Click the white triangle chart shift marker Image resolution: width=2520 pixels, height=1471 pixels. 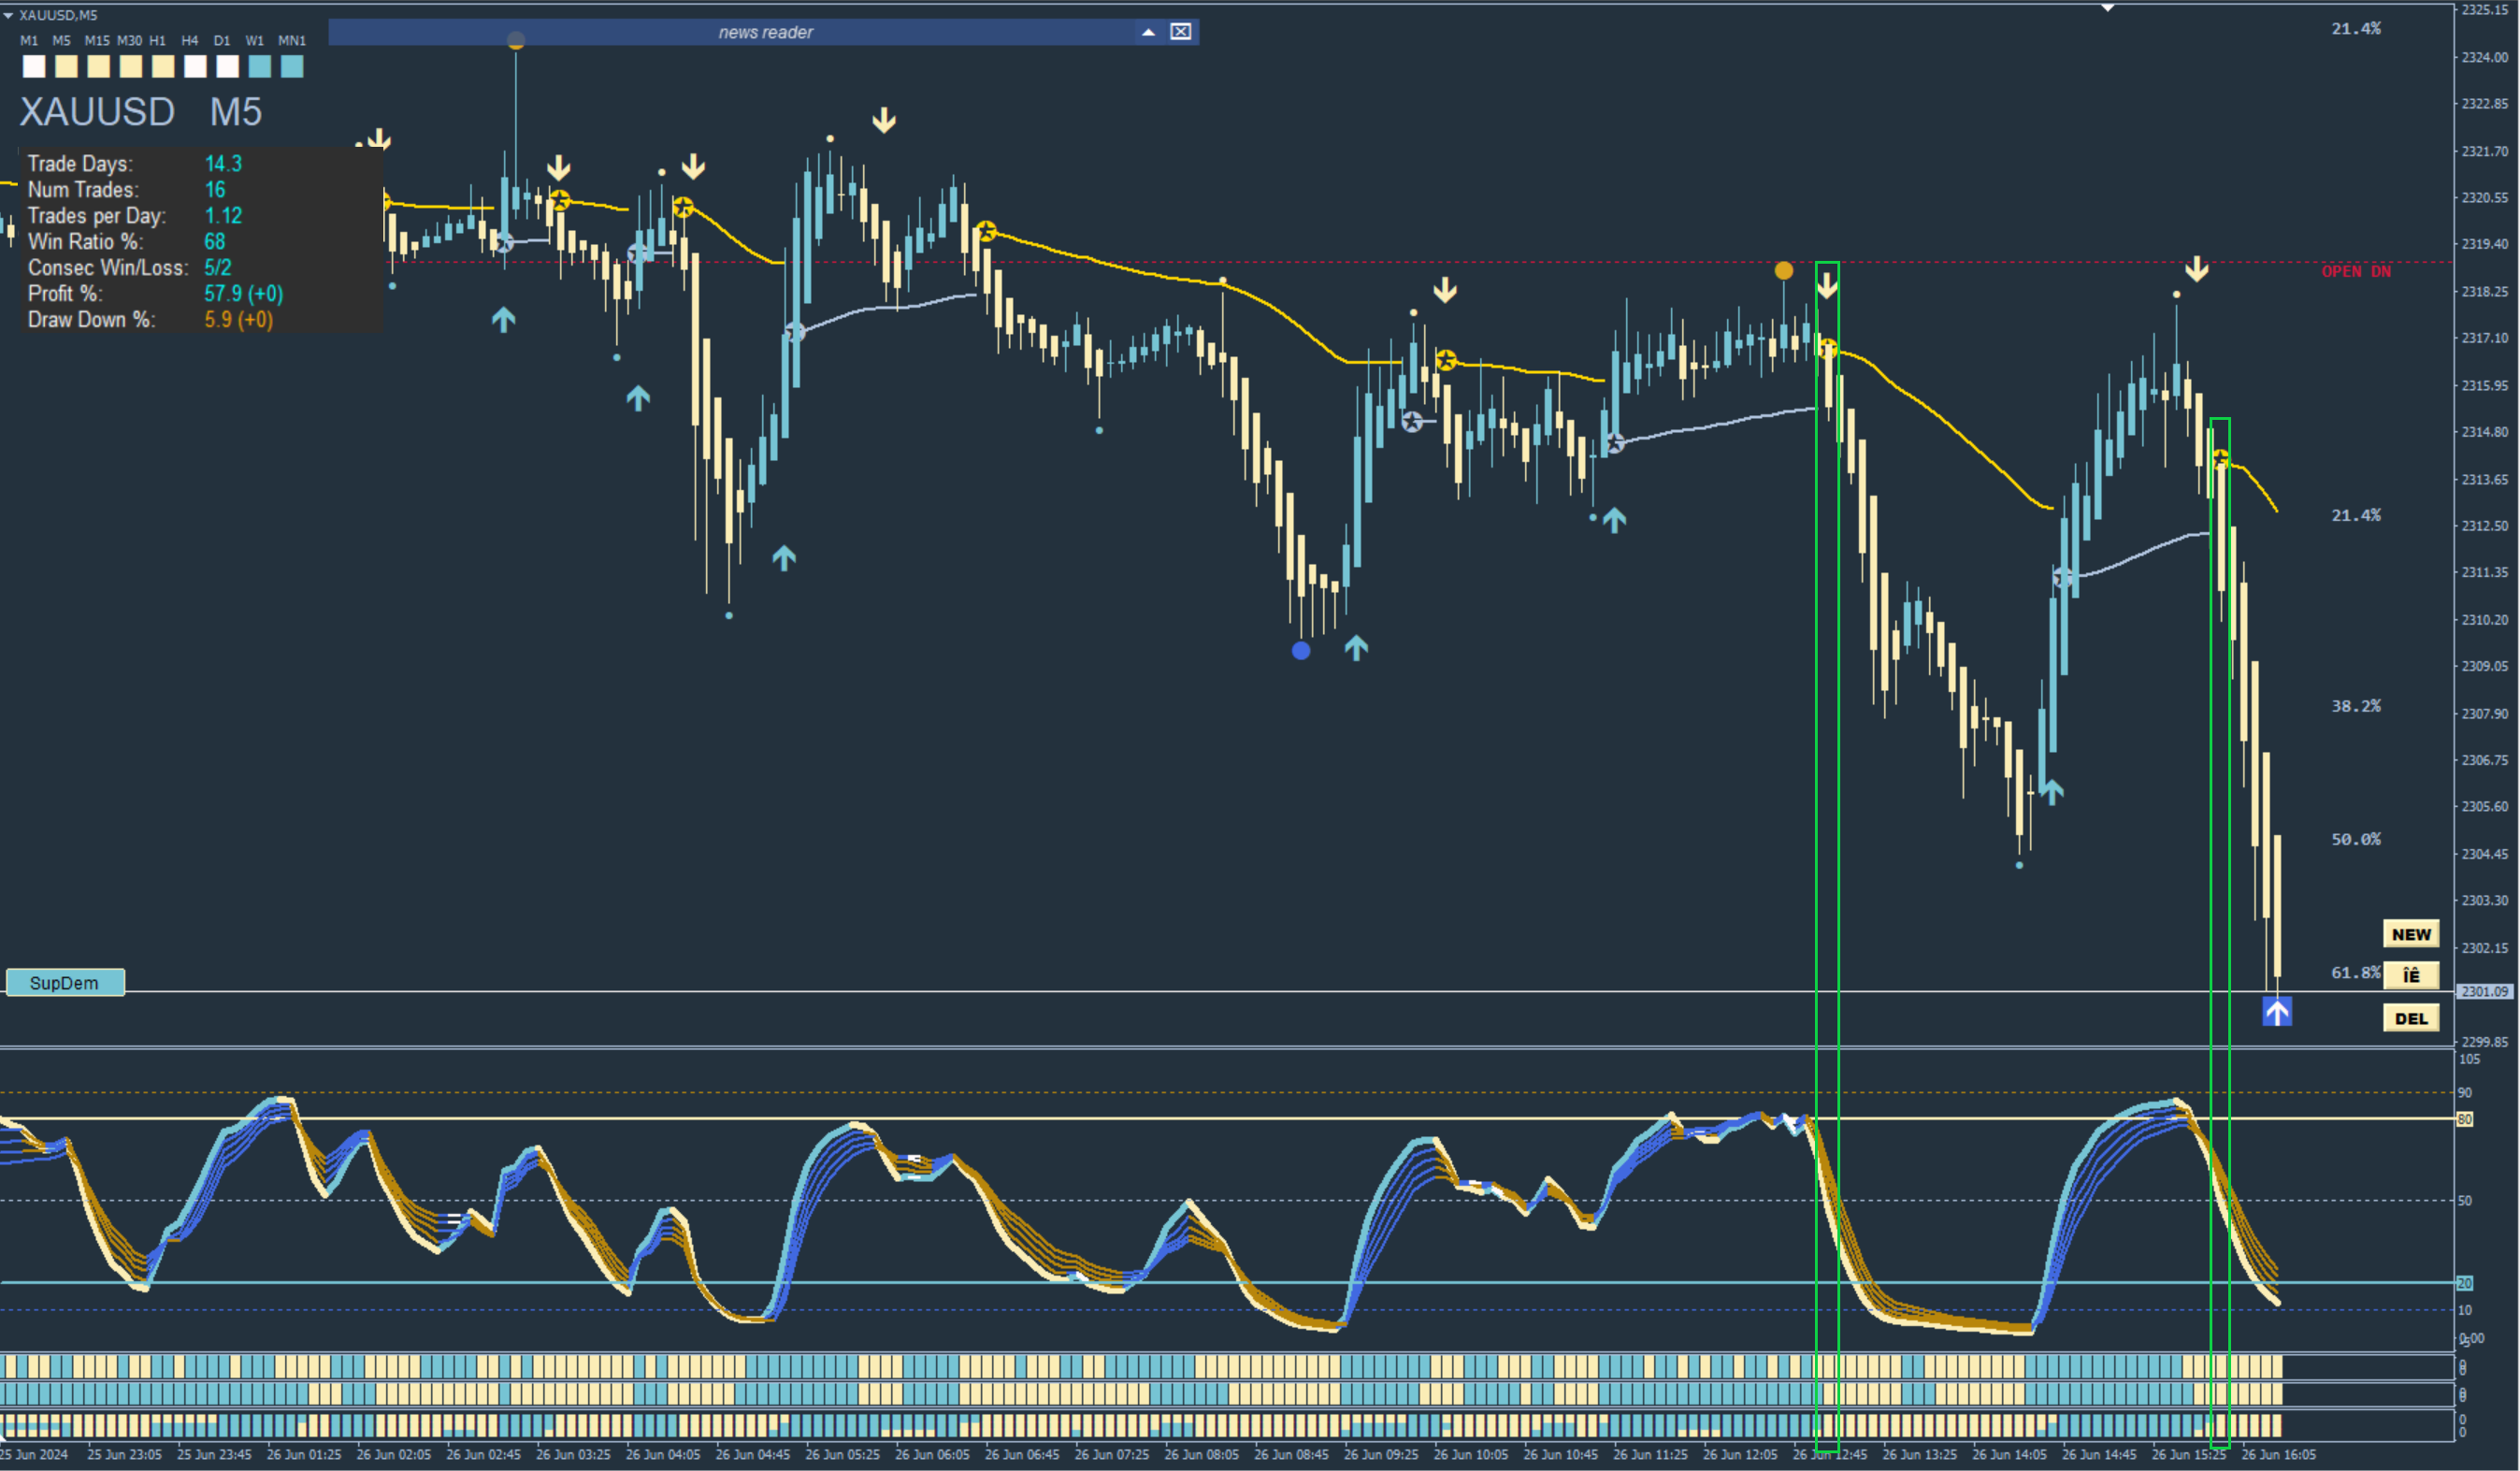click(2107, 8)
